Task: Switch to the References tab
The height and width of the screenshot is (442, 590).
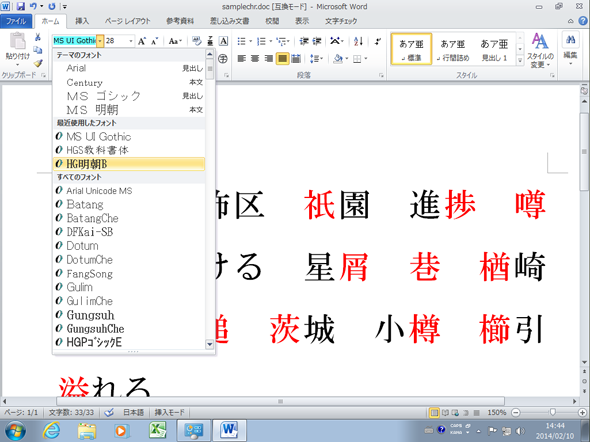Action: point(180,21)
